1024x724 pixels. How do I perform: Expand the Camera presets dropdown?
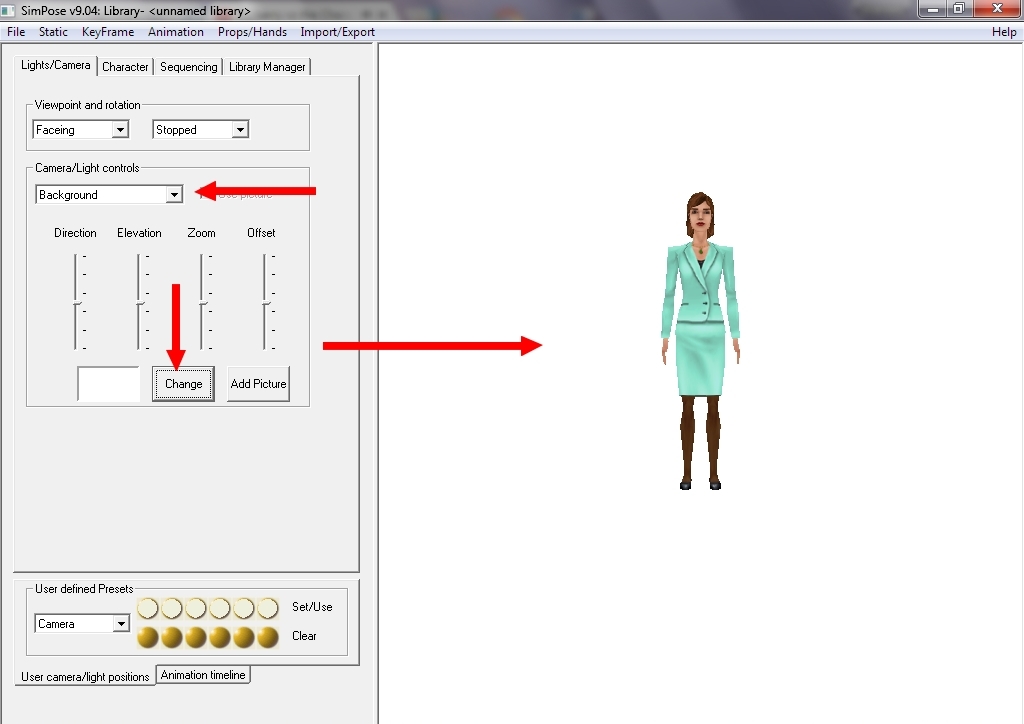pyautogui.click(x=121, y=624)
